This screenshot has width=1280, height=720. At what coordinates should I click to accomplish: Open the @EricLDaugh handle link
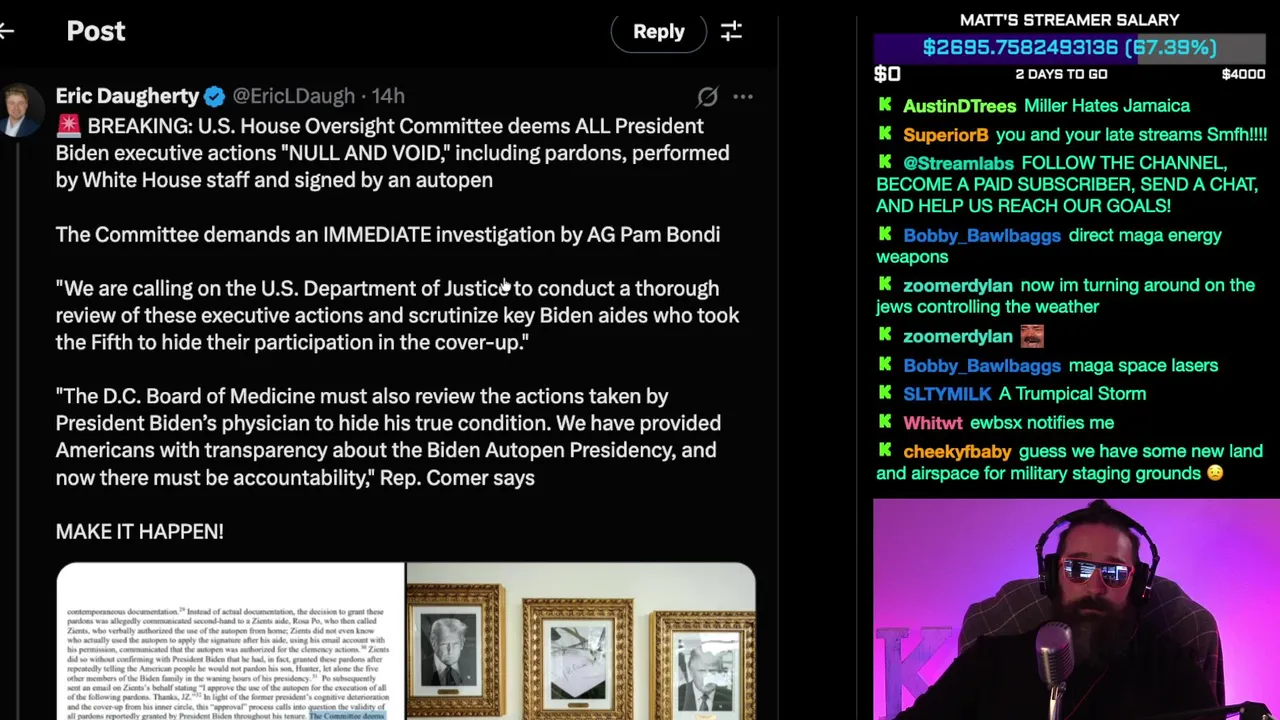(293, 96)
